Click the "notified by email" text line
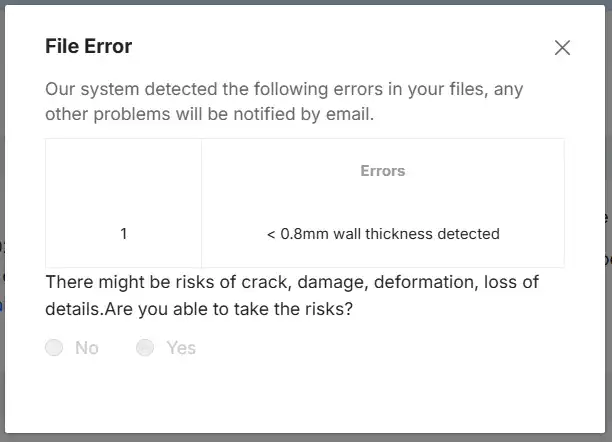This screenshot has width=612, height=442. pos(210,114)
